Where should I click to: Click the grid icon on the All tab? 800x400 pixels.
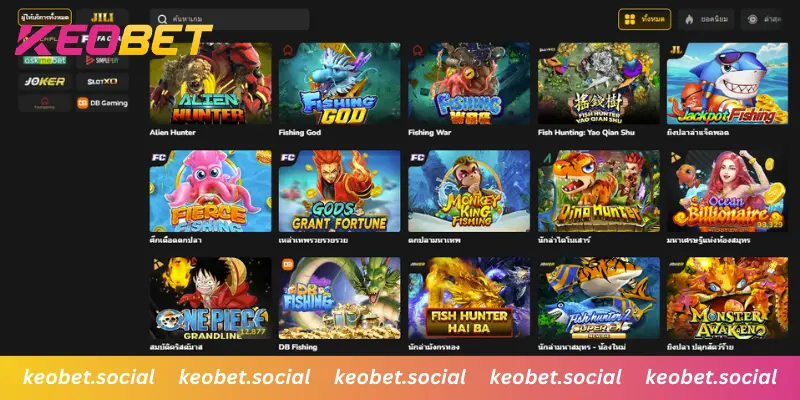tap(630, 19)
